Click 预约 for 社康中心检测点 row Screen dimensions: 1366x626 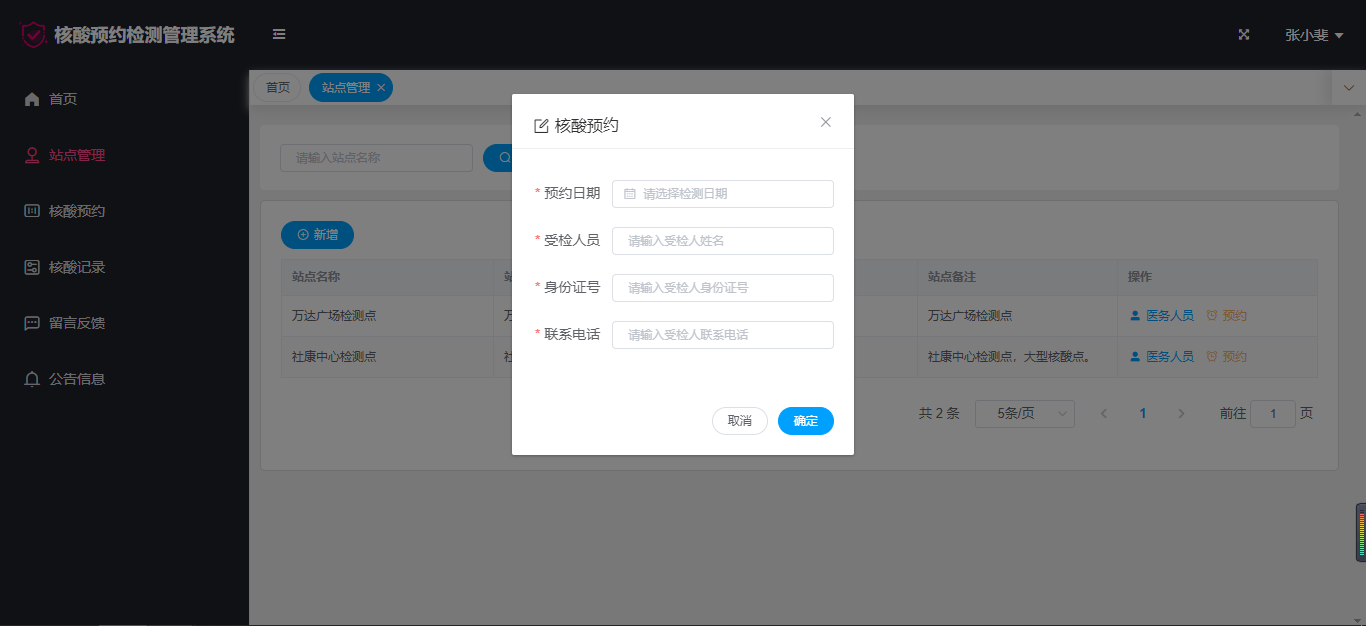[1226, 357]
